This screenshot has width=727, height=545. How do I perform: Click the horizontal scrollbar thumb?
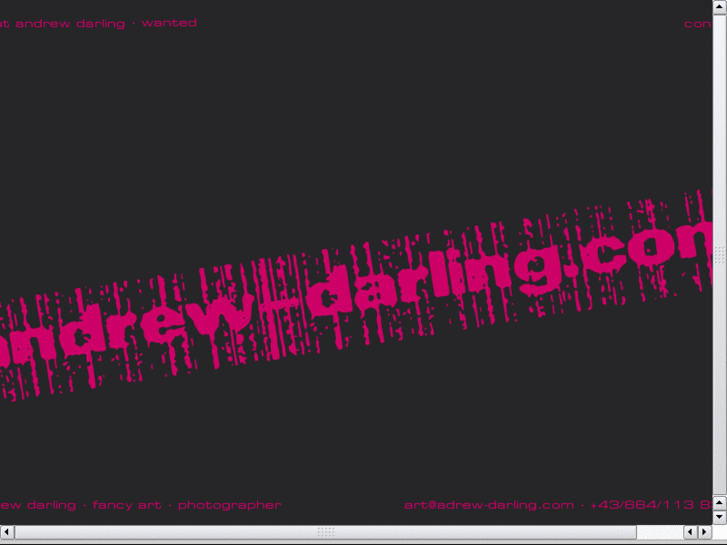click(x=326, y=532)
